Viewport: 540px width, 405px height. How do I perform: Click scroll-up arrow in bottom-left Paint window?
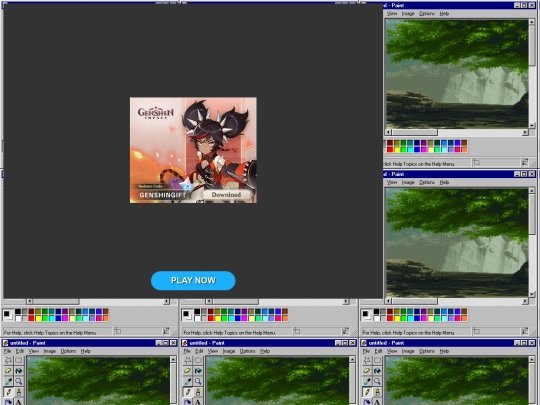(x=173, y=360)
